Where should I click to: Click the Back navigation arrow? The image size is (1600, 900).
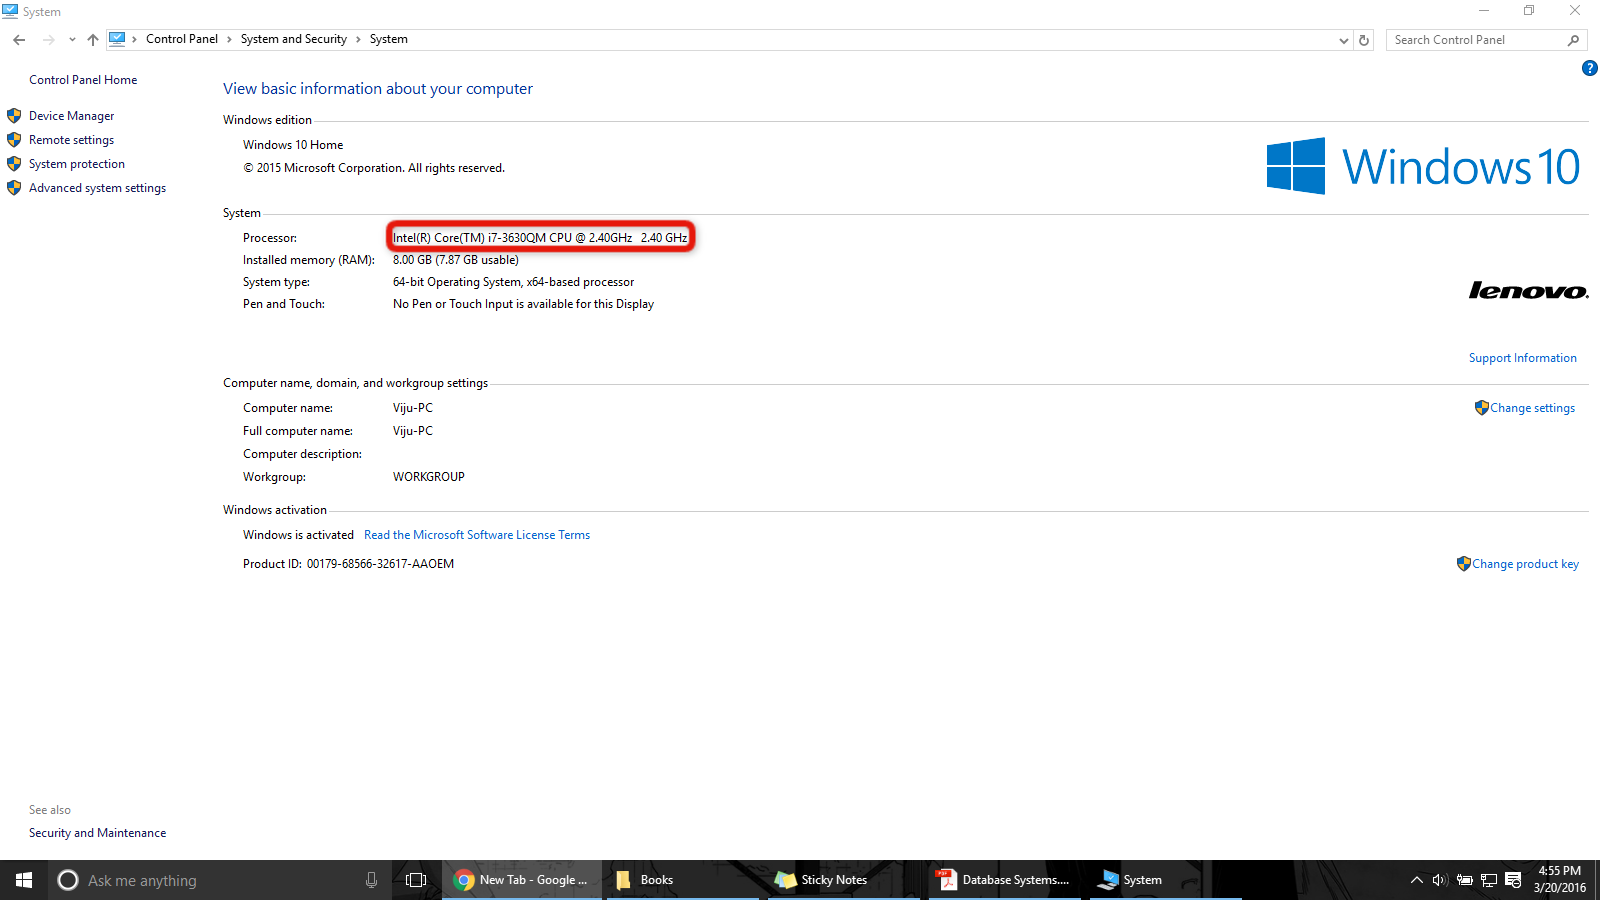click(x=19, y=40)
